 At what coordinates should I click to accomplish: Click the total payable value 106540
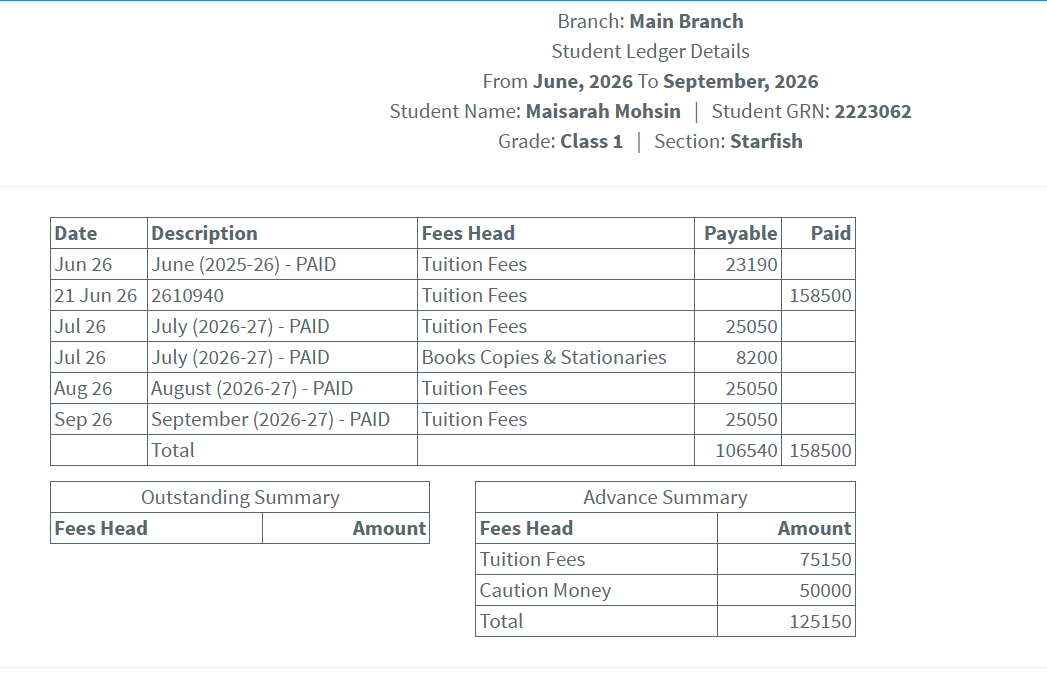(747, 450)
